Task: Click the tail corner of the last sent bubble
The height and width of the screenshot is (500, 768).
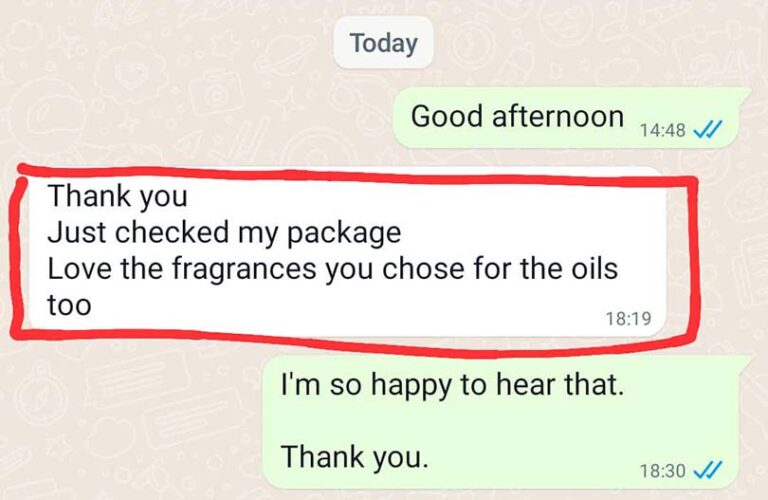Action: 744,362
